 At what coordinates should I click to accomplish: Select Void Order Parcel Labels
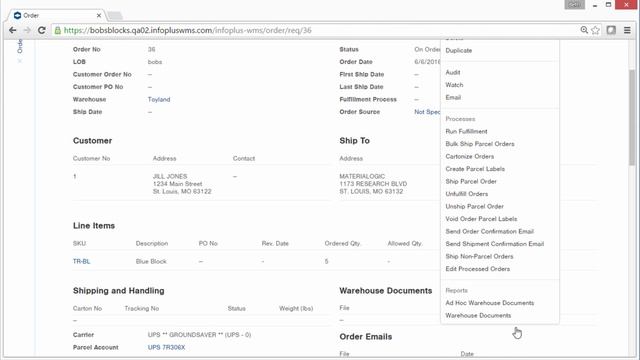[481, 219]
